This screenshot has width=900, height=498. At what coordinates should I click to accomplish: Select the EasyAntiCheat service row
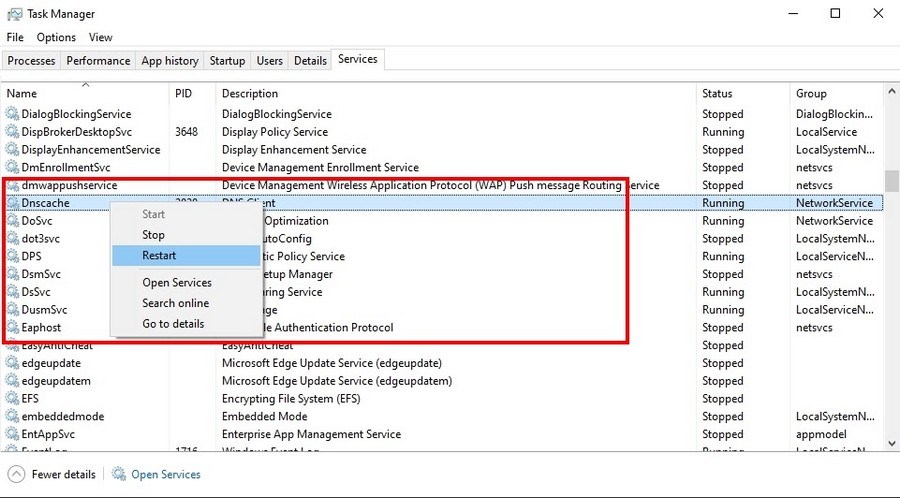pos(442,345)
